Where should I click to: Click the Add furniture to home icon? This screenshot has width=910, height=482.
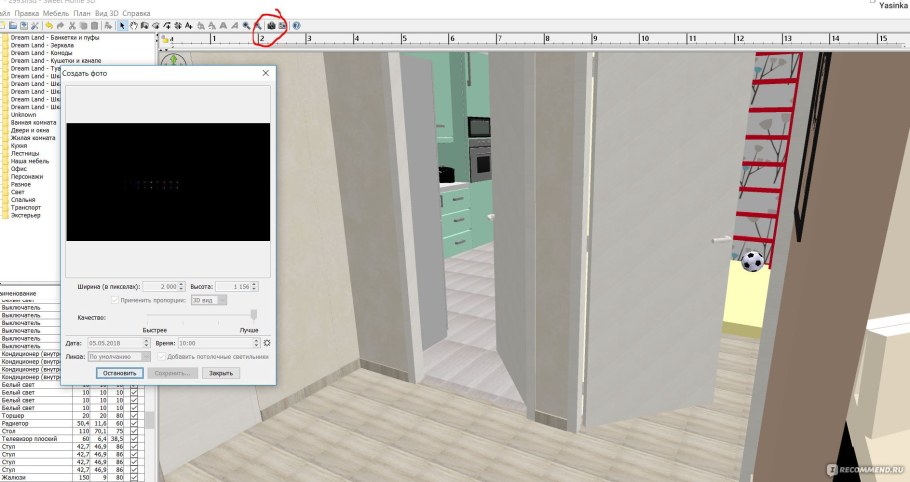click(108, 26)
